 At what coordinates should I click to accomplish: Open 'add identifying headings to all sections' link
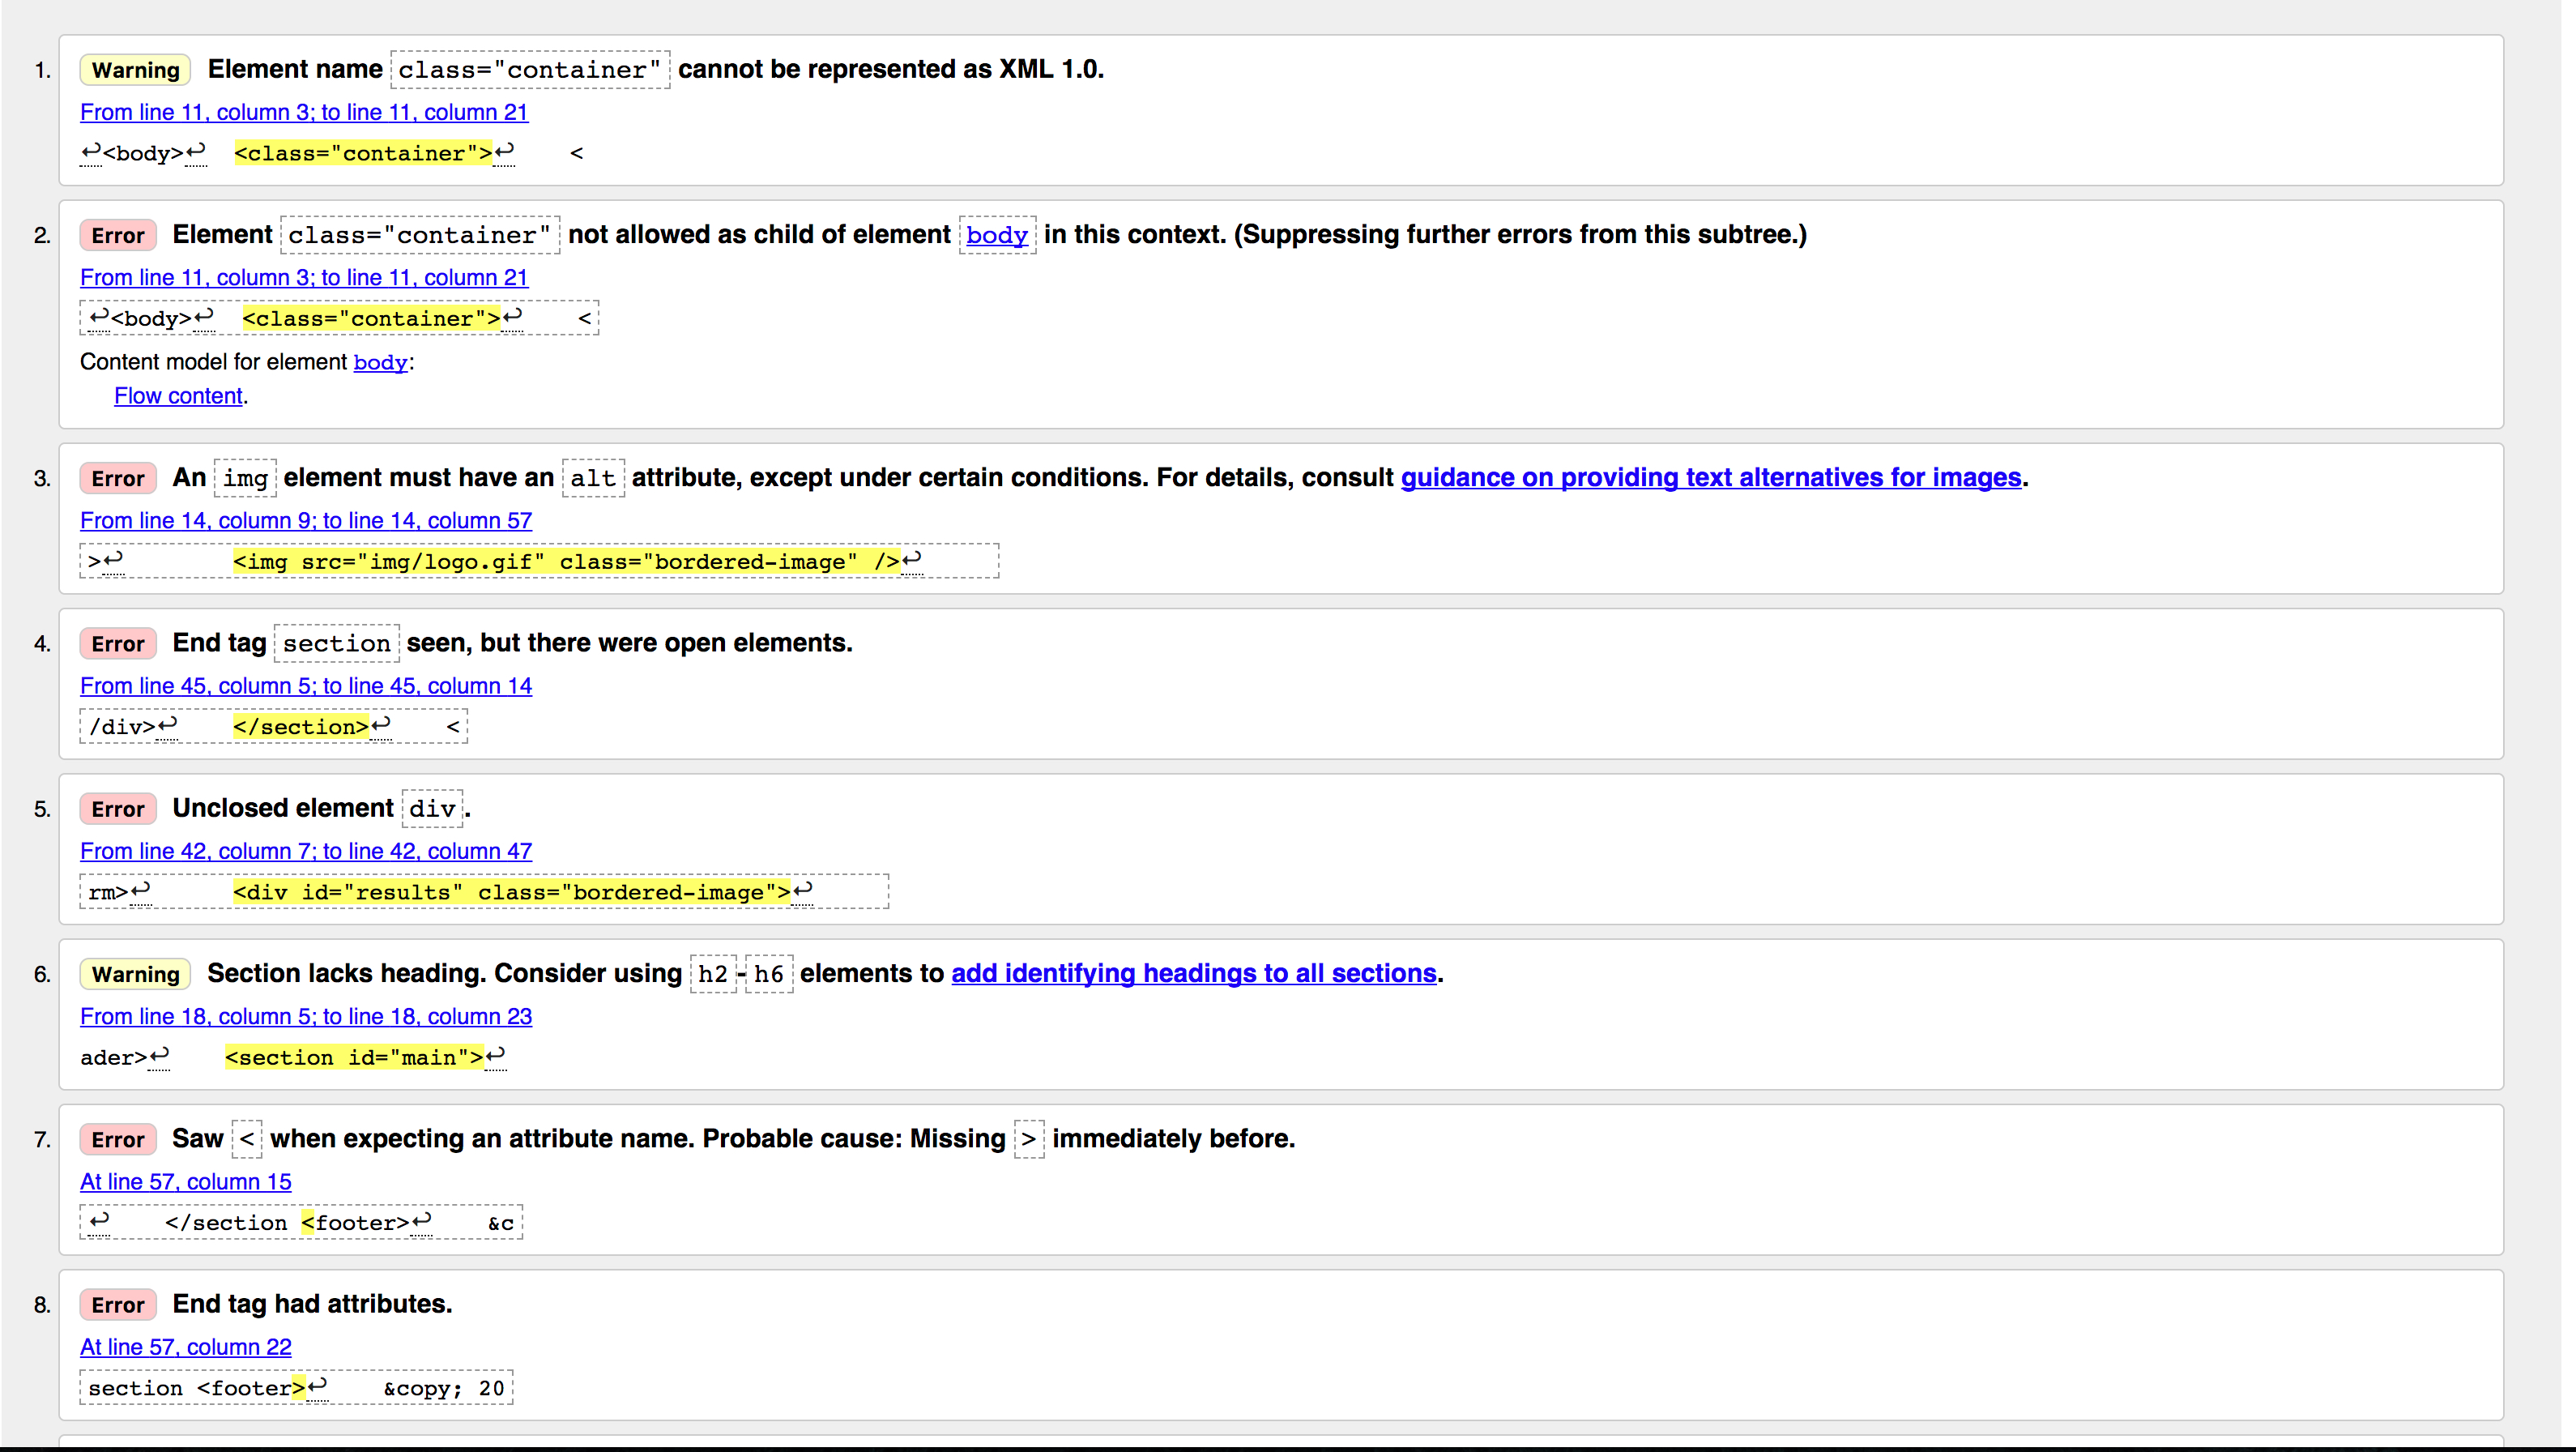[1193, 973]
